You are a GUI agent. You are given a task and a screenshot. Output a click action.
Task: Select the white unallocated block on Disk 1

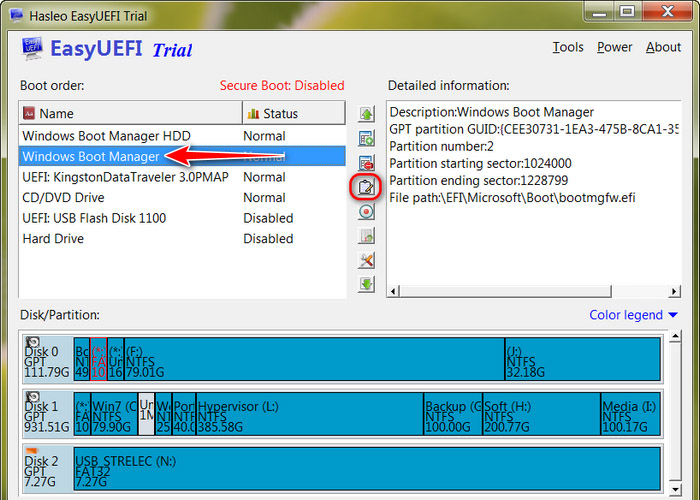(x=146, y=414)
